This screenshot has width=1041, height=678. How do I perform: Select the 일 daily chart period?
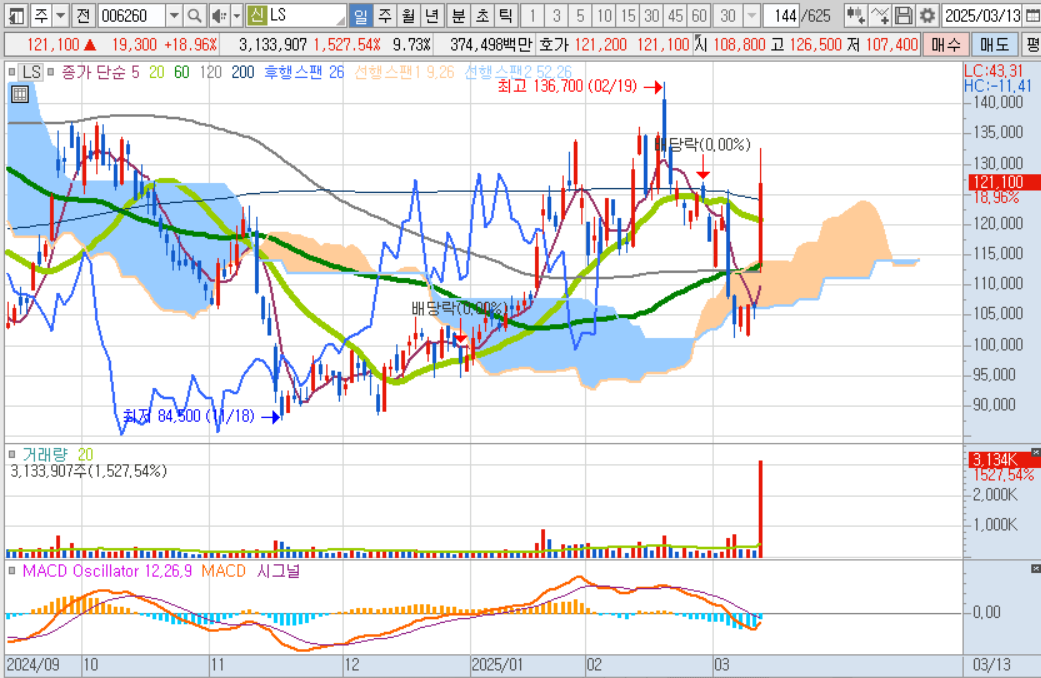tap(360, 15)
